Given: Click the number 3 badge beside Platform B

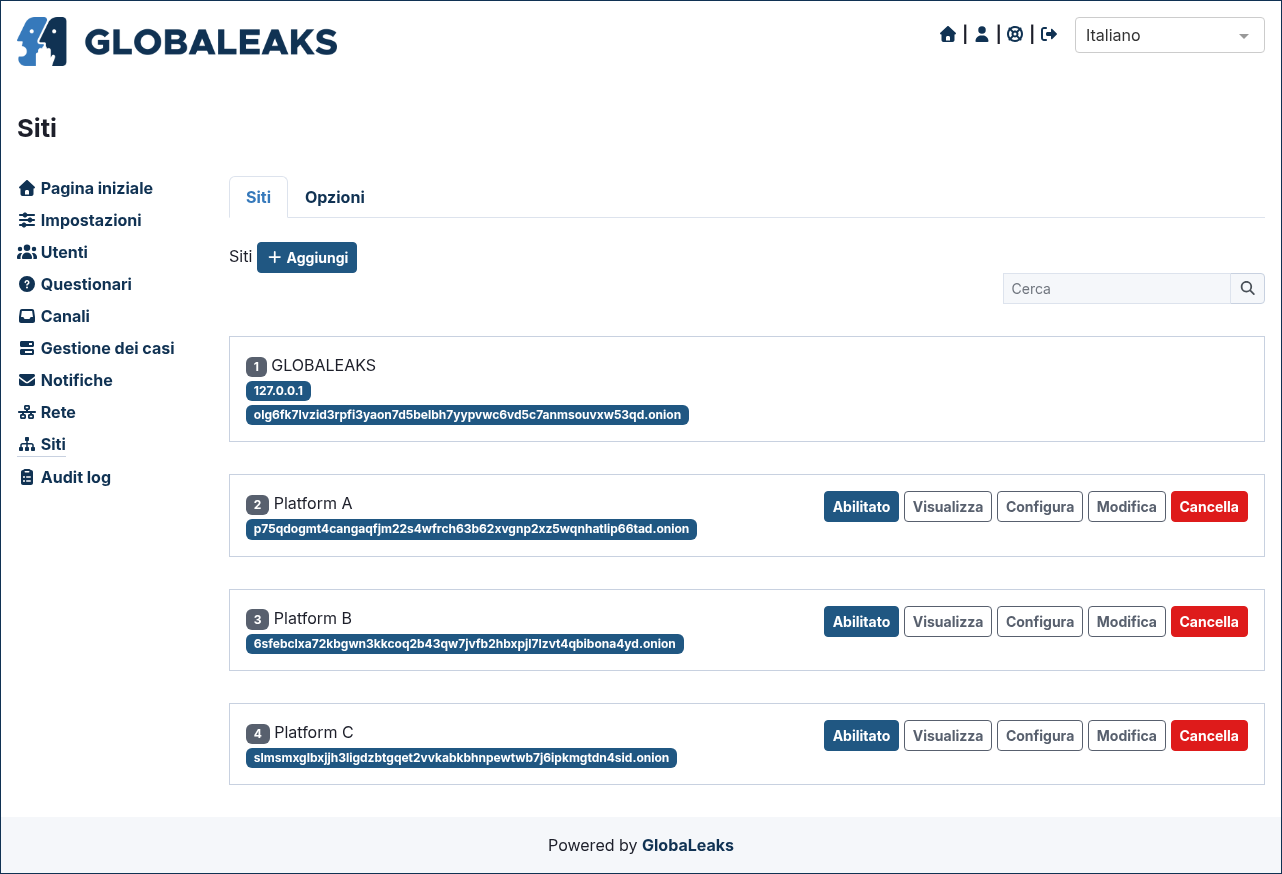Looking at the screenshot, I should [257, 619].
